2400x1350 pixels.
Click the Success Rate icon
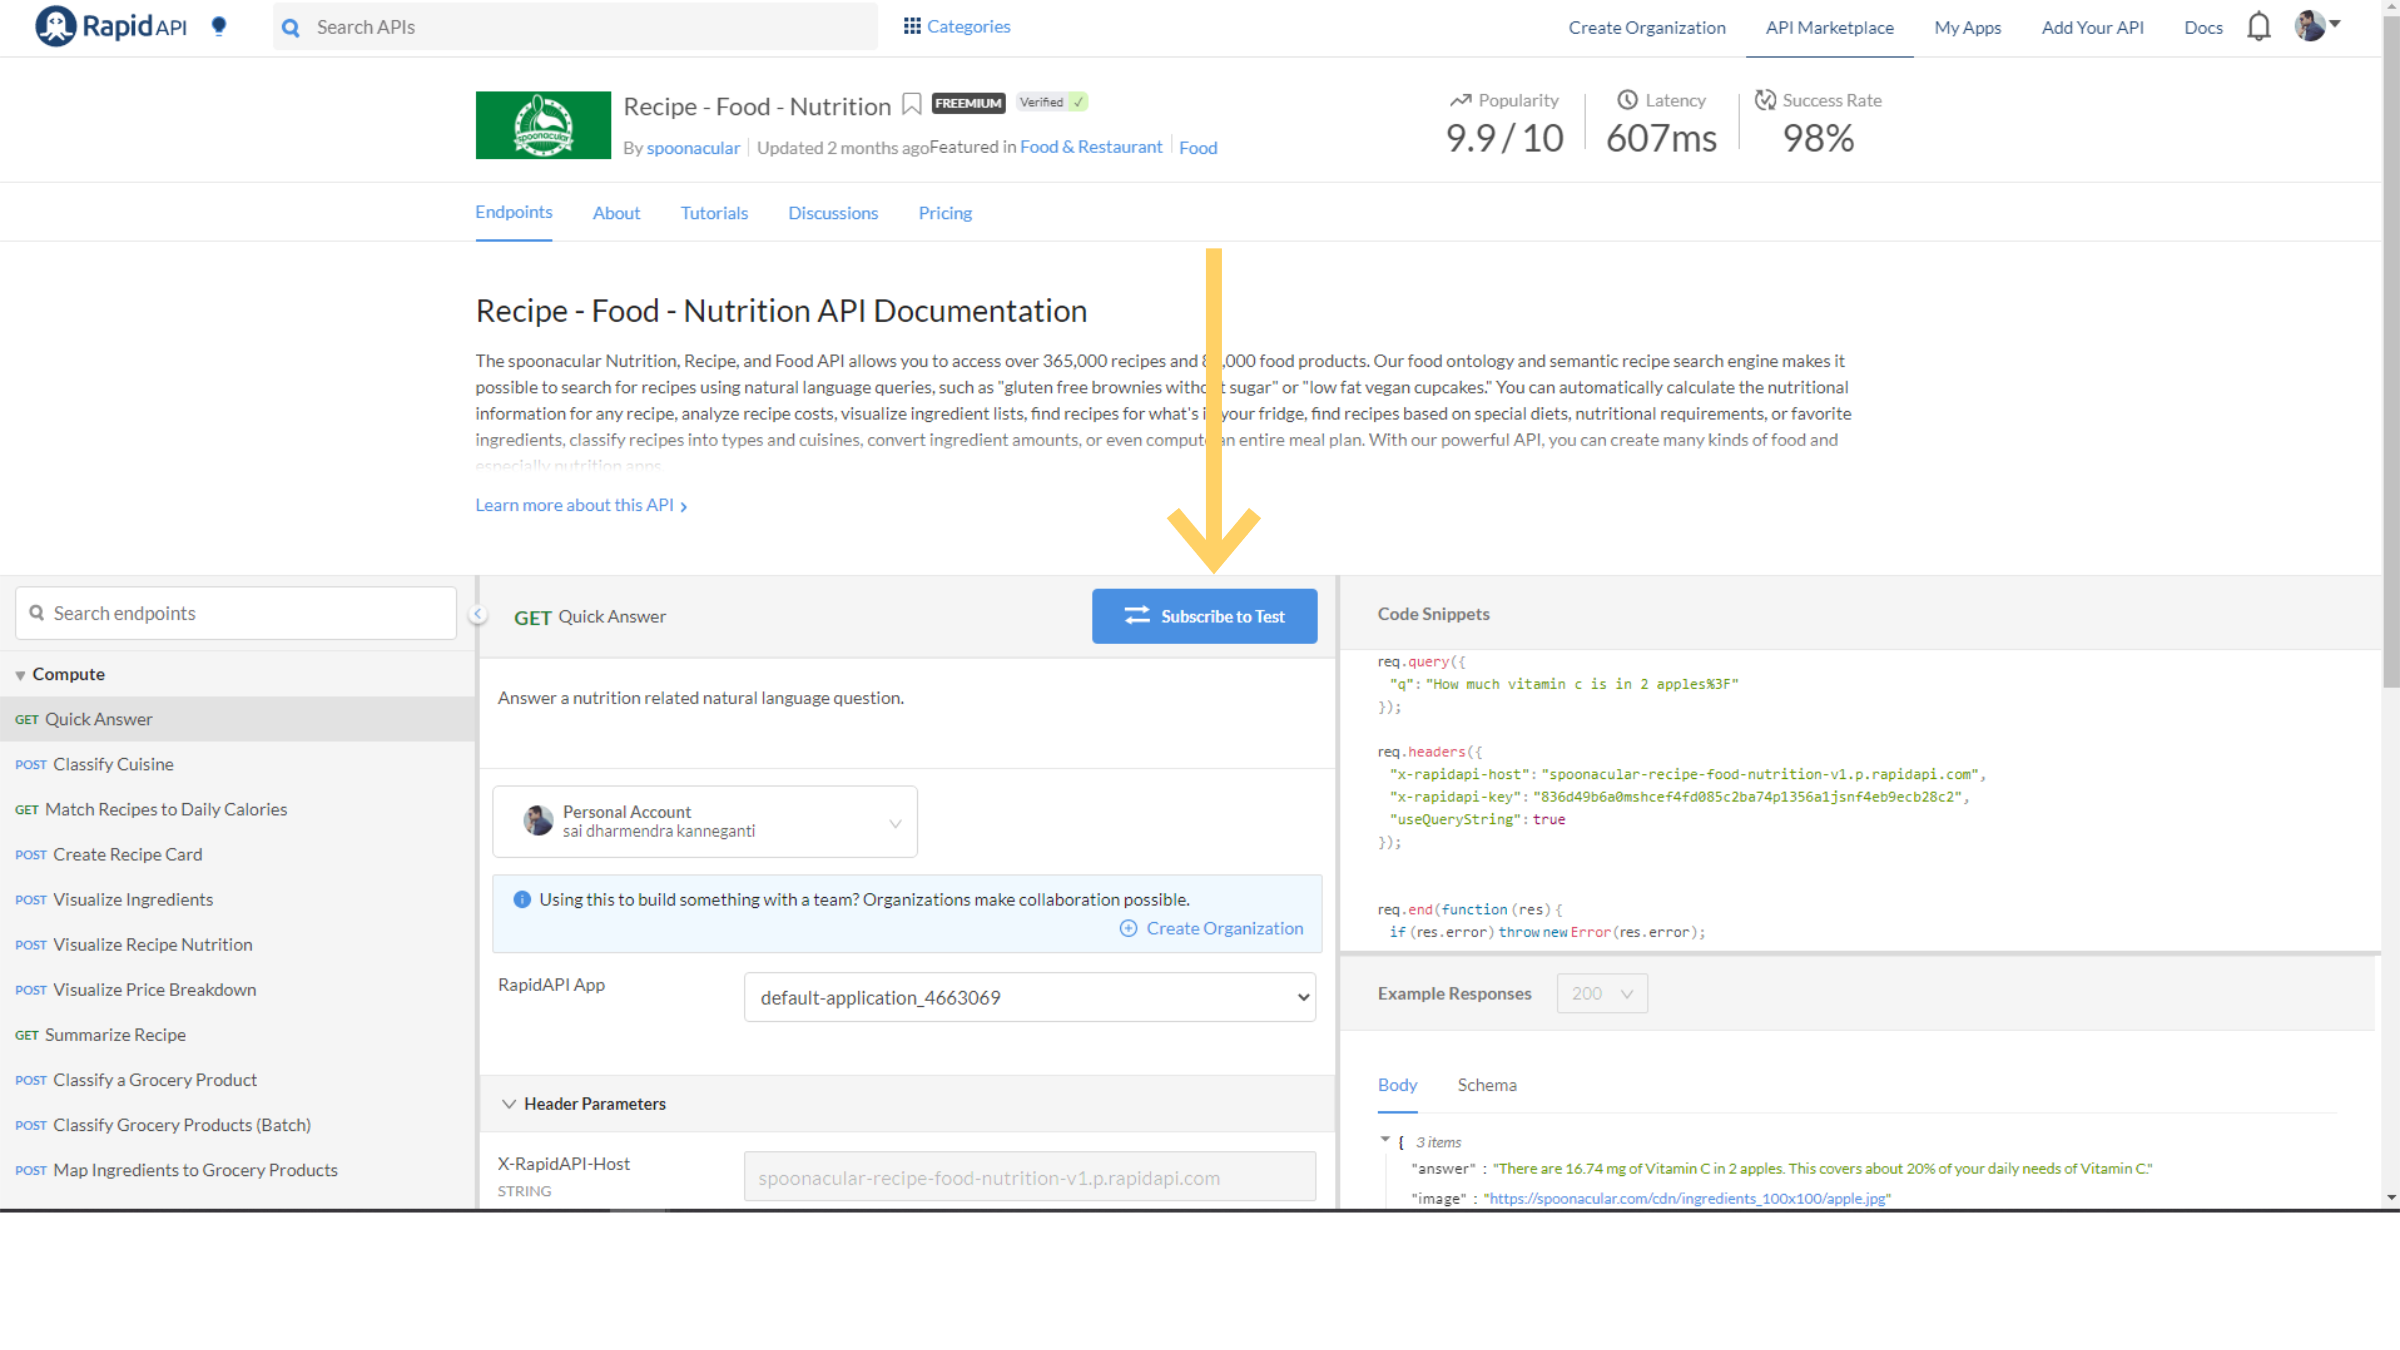(x=1765, y=100)
